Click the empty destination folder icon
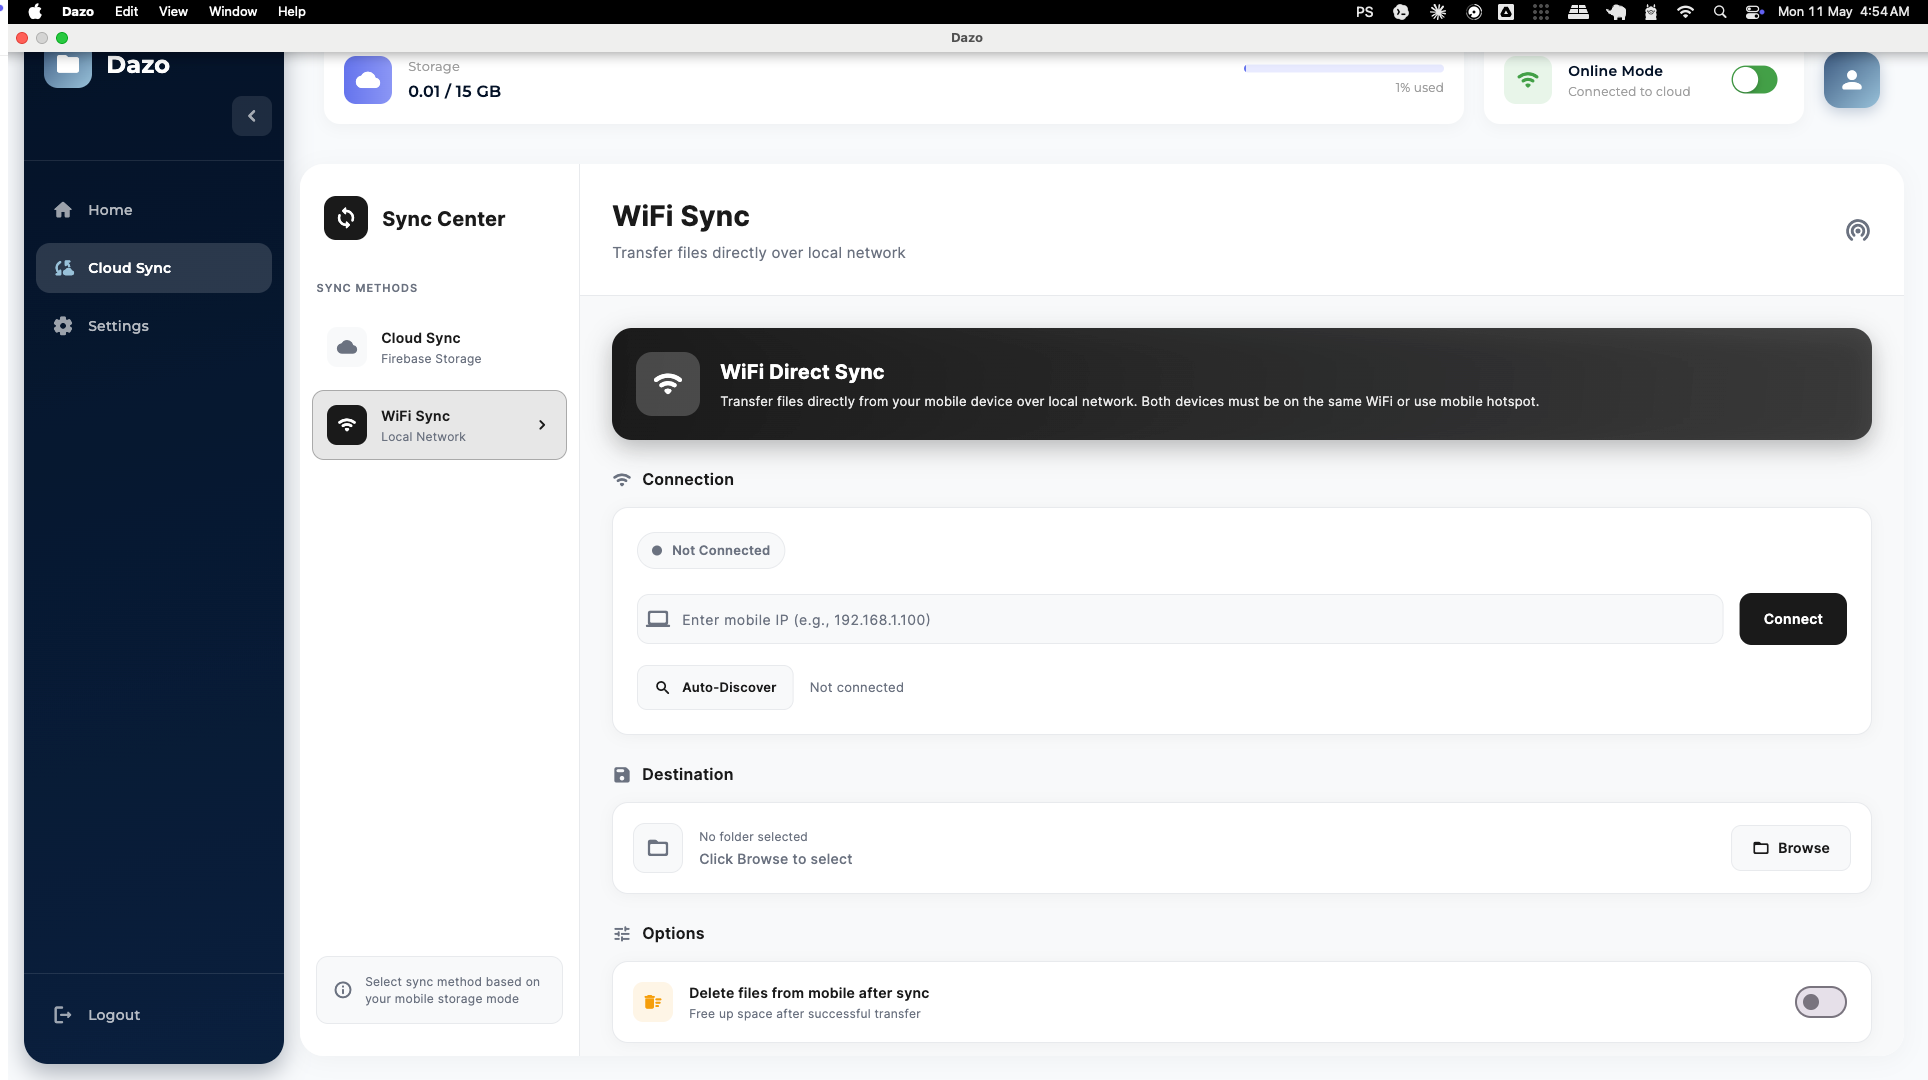This screenshot has height=1080, width=1928. [x=658, y=848]
